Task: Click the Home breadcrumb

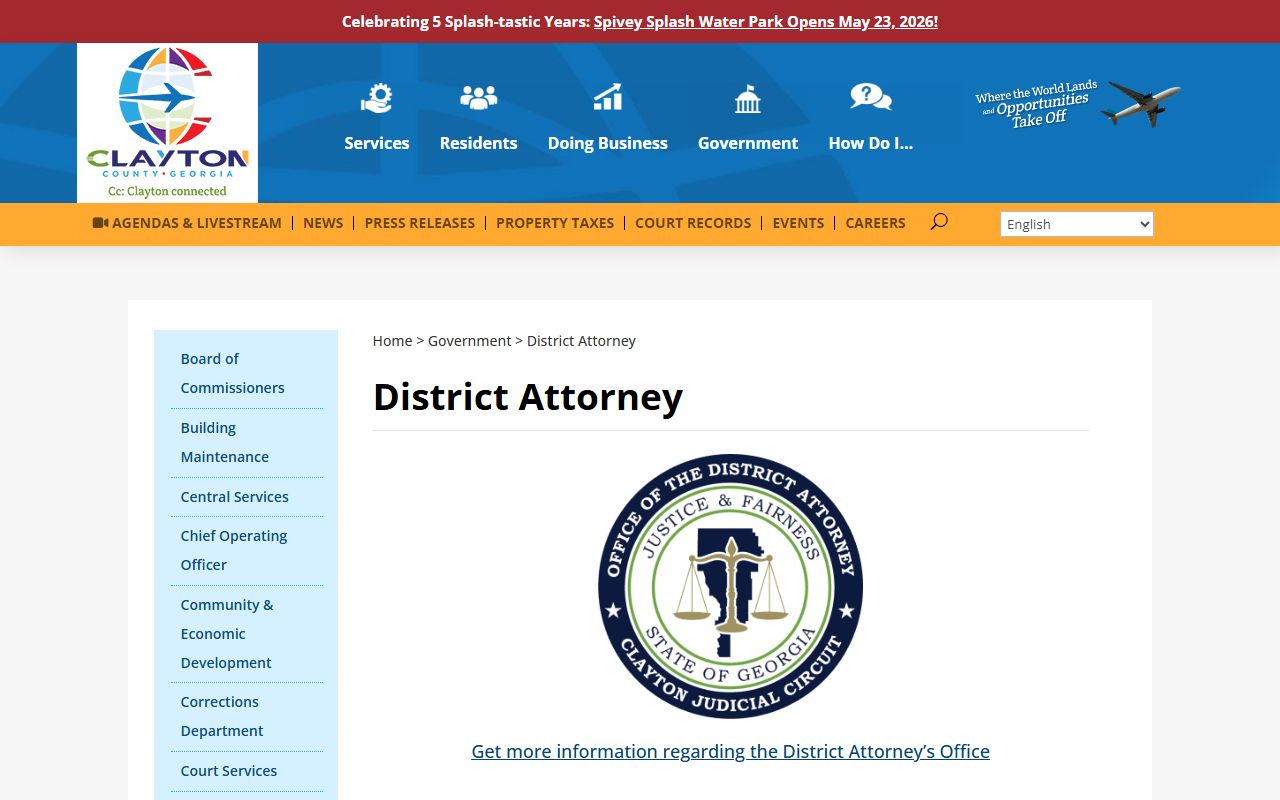Action: 392,341
